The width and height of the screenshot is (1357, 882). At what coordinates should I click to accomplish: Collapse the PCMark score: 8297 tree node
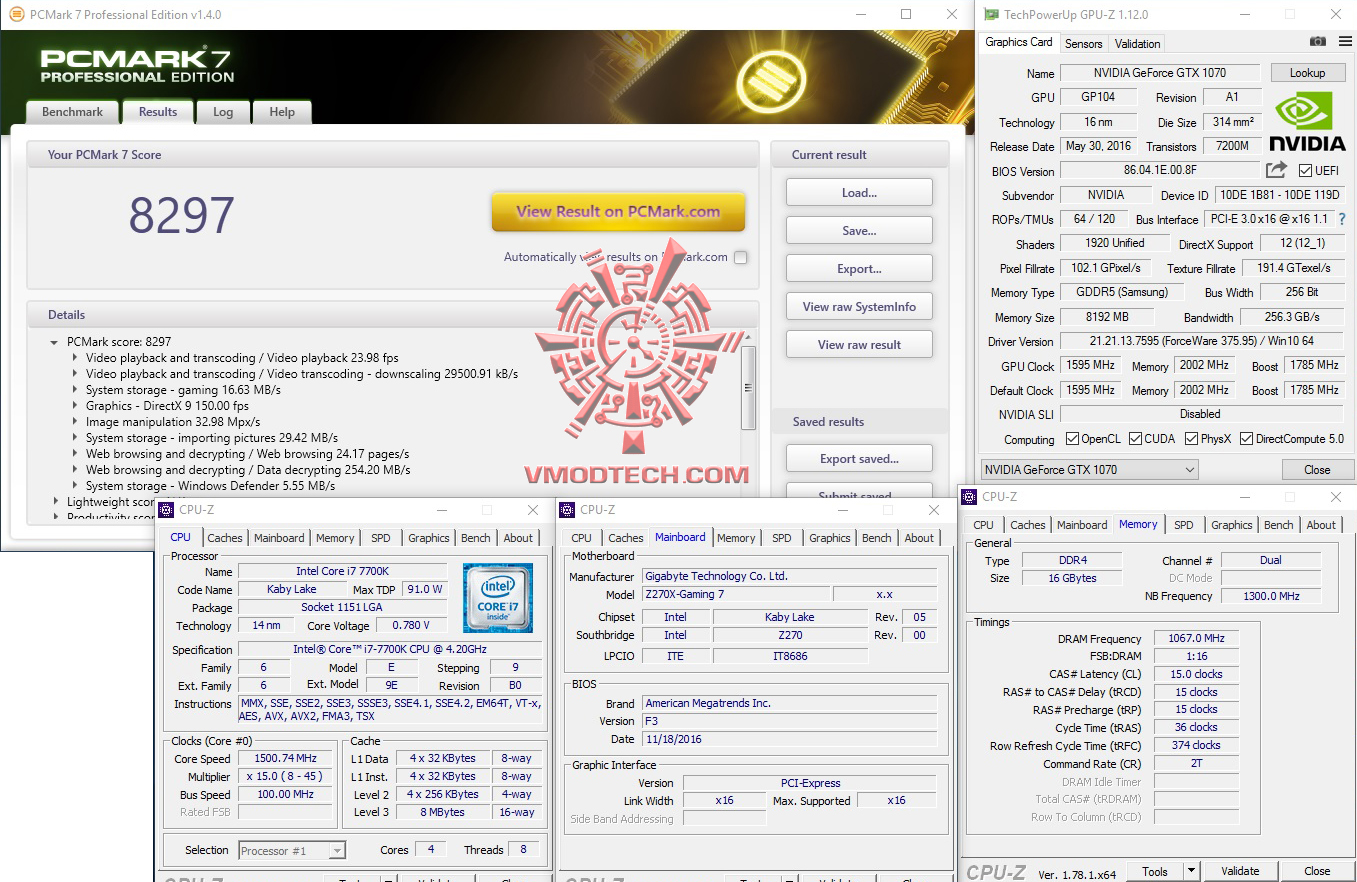coord(54,342)
